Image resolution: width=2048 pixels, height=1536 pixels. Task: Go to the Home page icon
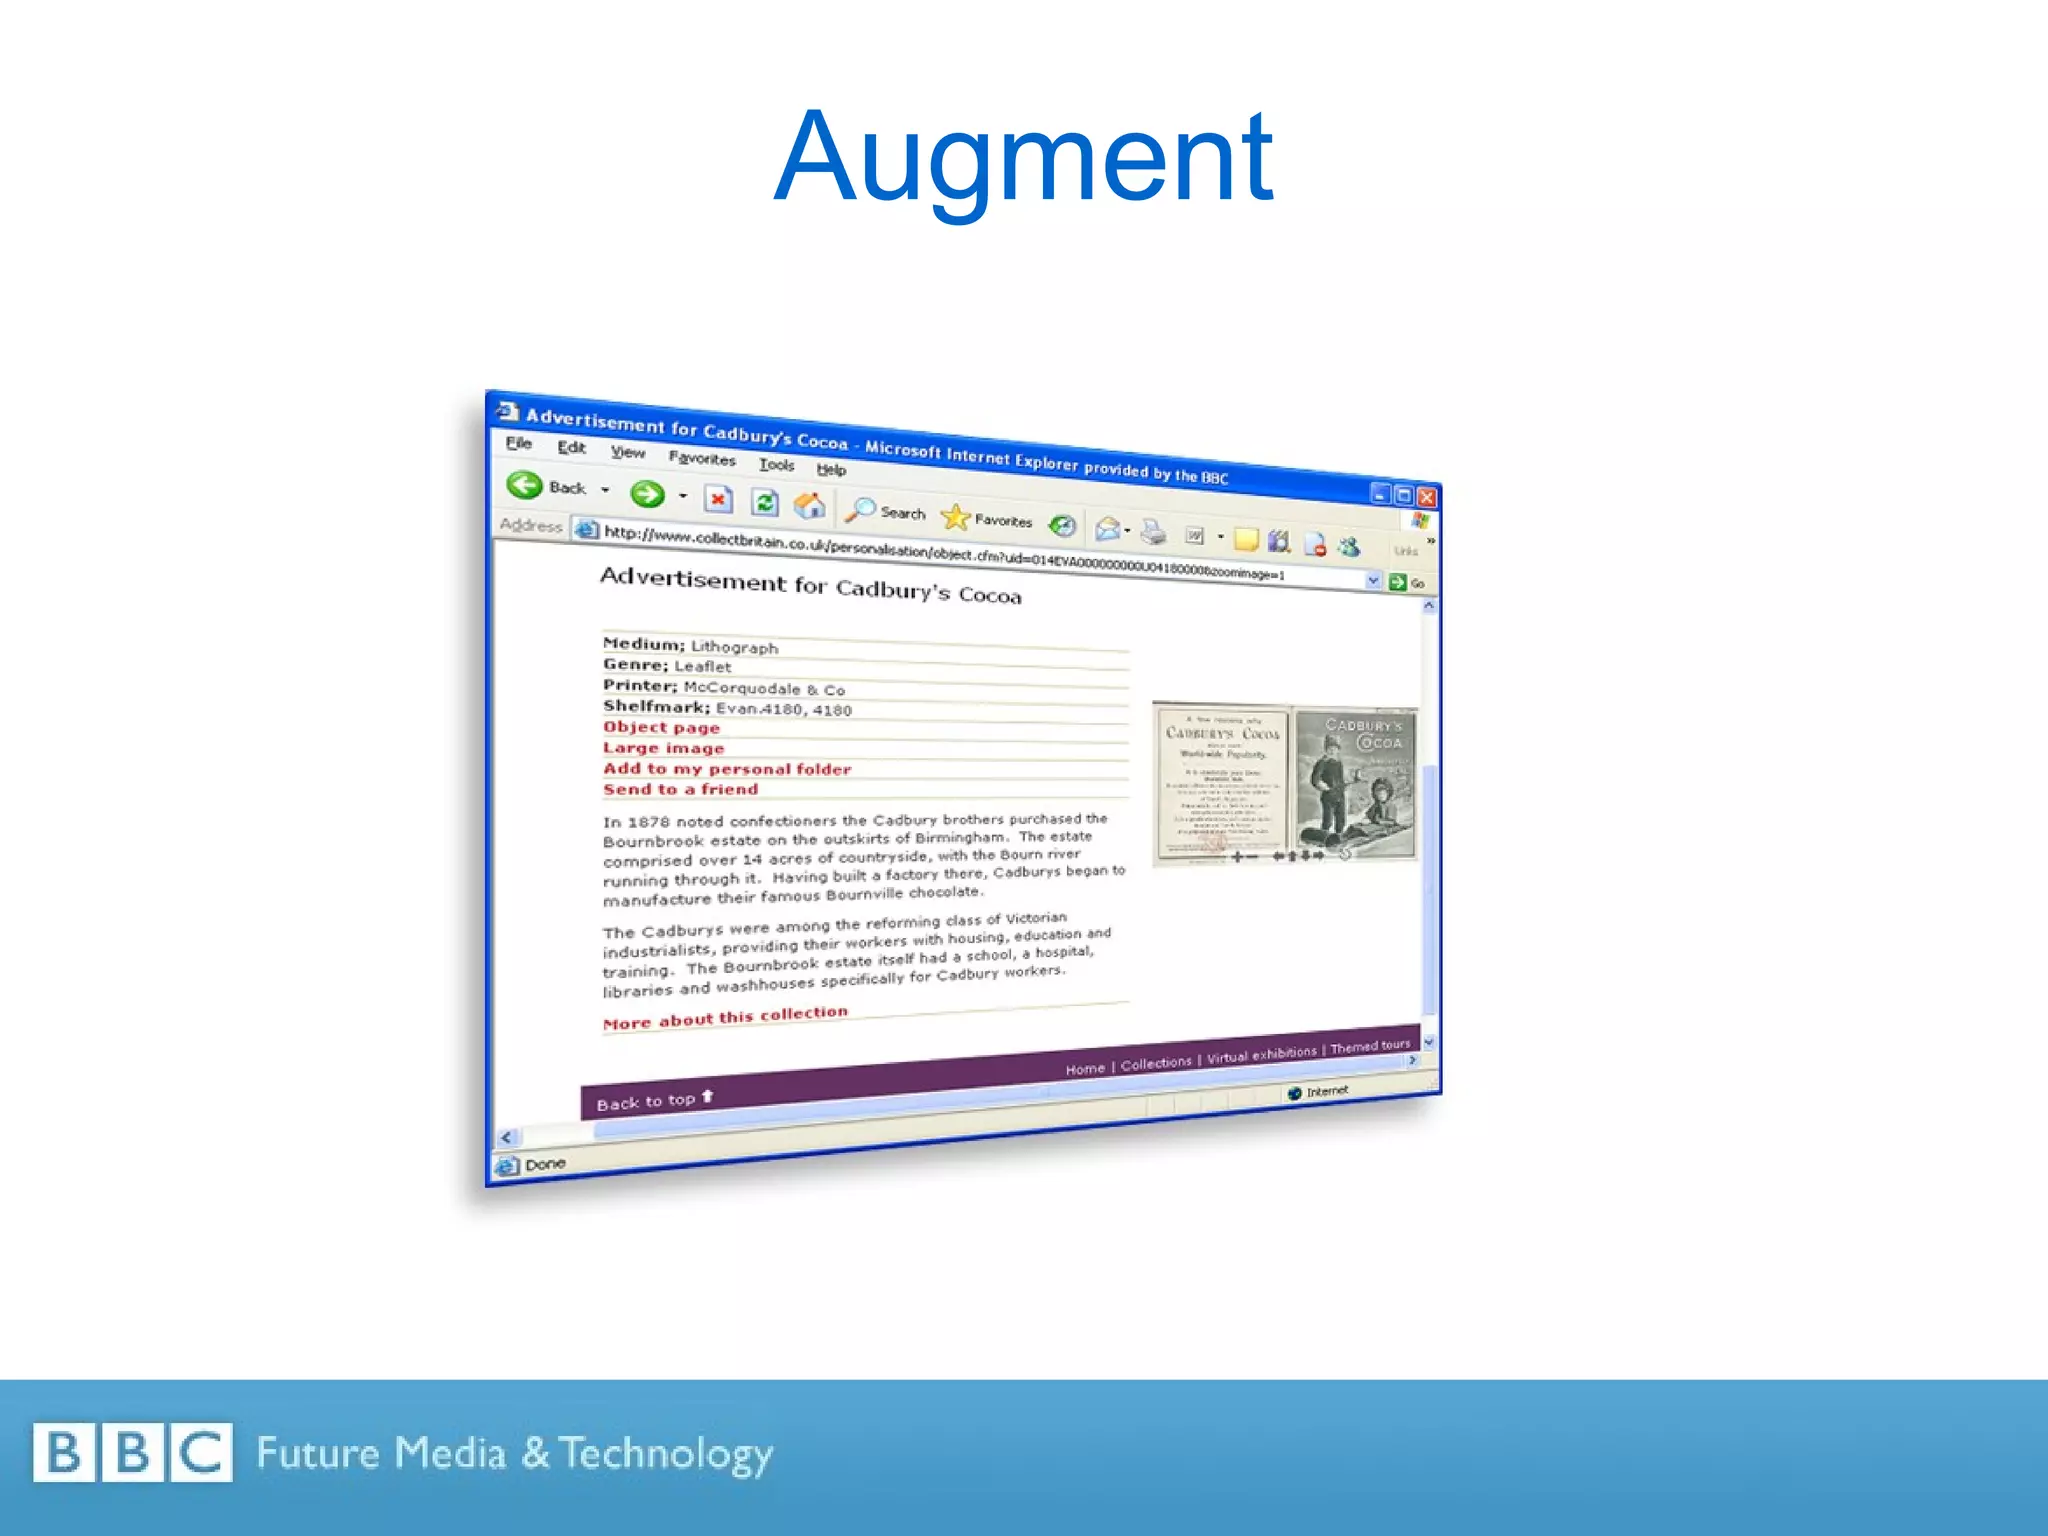tap(809, 505)
